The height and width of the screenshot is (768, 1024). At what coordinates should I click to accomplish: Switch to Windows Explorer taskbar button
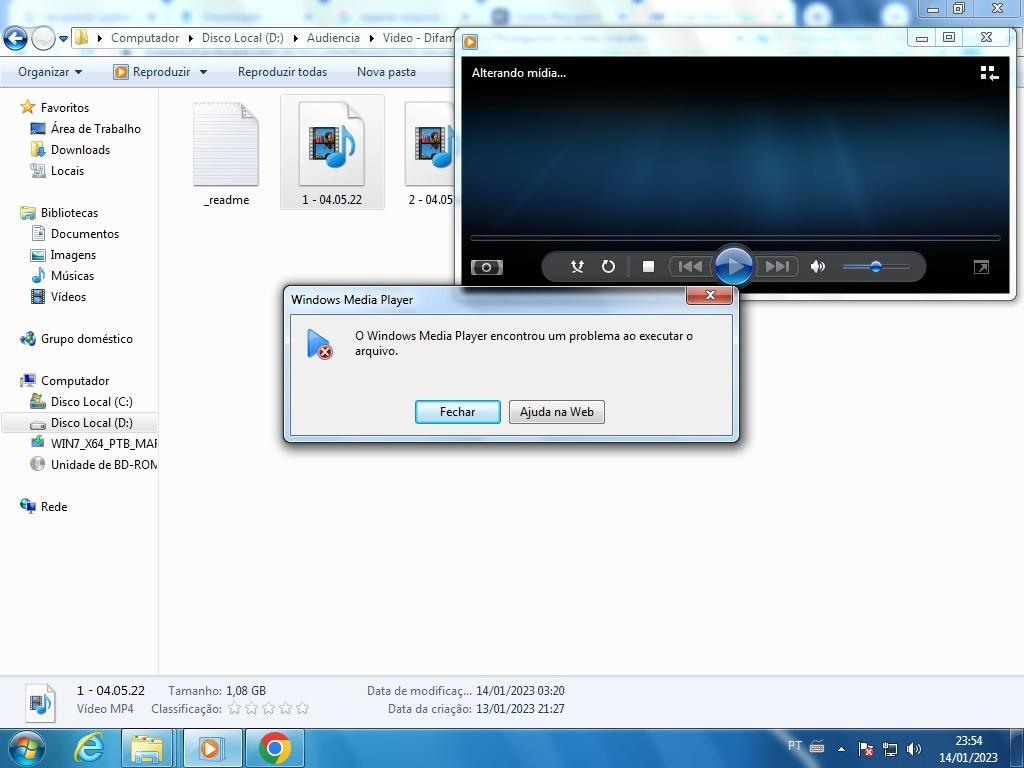147,748
